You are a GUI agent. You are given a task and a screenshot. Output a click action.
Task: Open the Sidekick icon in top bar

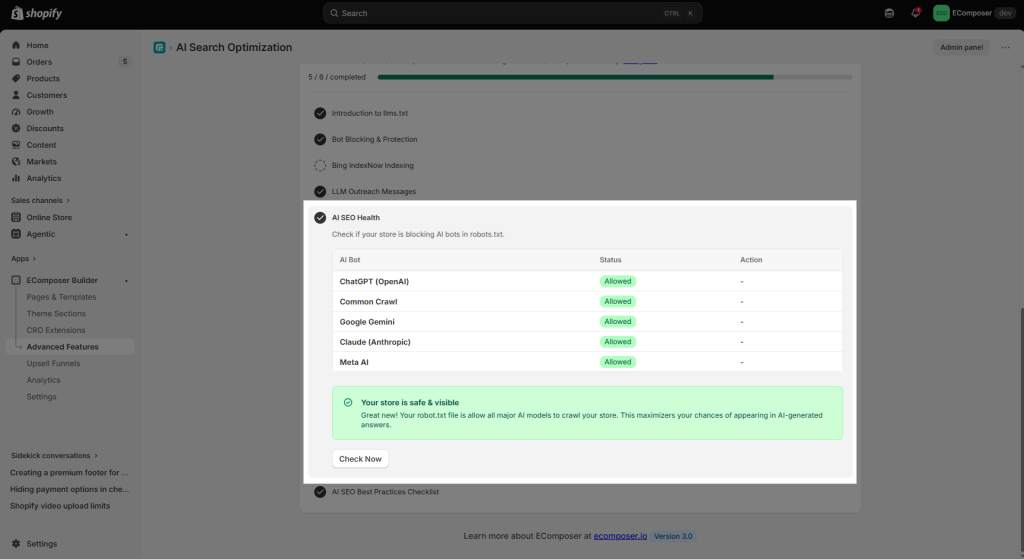pyautogui.click(x=889, y=13)
